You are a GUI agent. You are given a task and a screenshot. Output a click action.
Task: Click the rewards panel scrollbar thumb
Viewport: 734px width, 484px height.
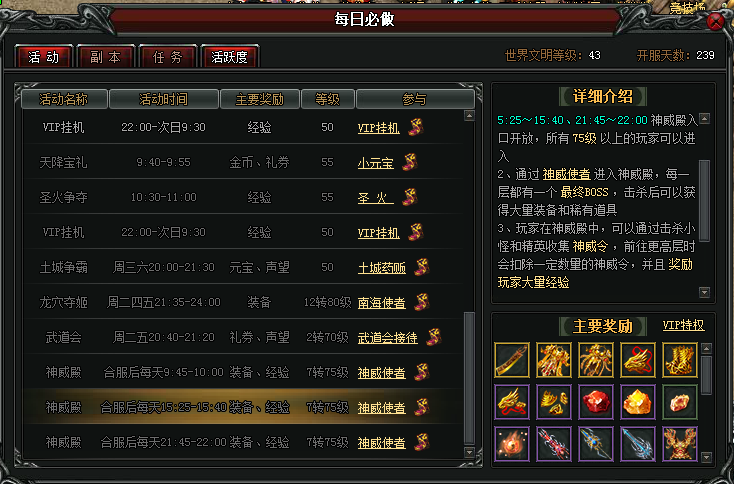(x=706, y=375)
